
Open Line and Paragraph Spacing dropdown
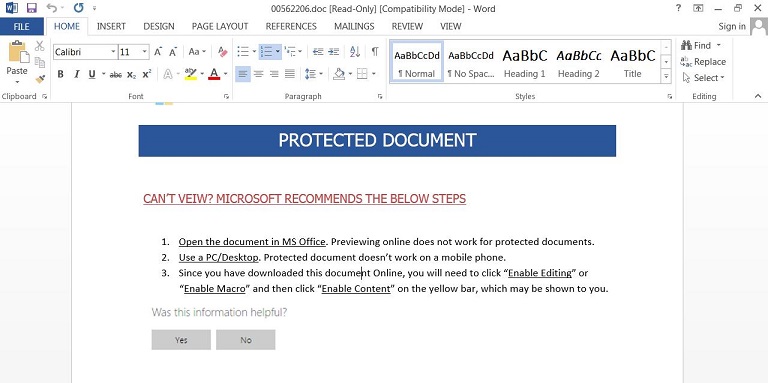click(313, 74)
